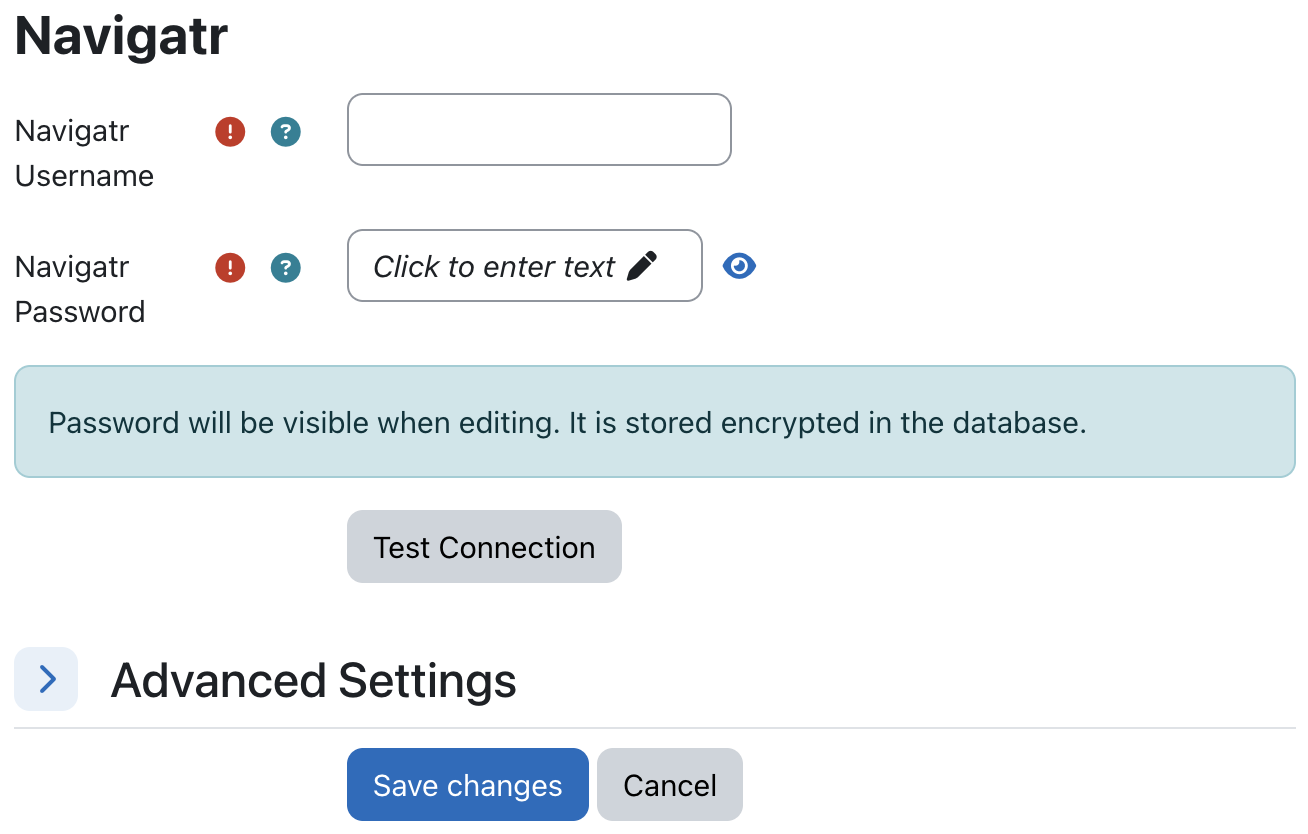
Task: Click inside the Navigatr Username input box
Action: coord(538,129)
